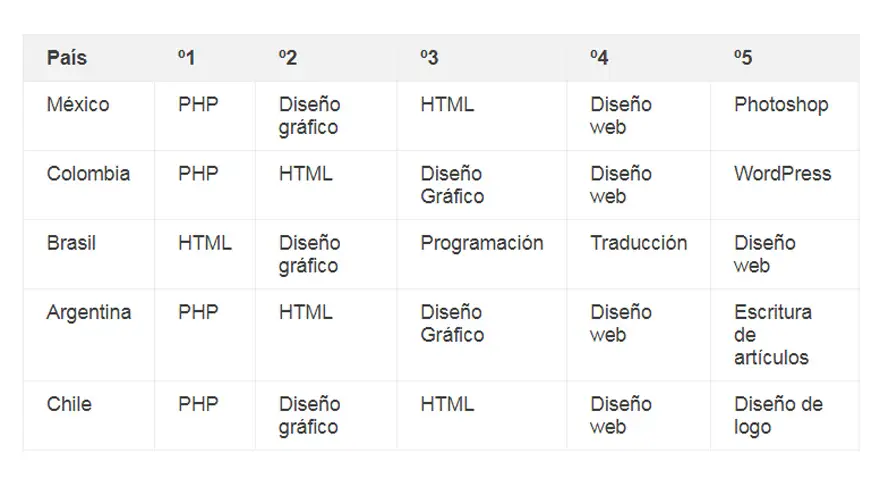Click the Brasil country cell
This screenshot has height=495, width=880.
pos(71,243)
